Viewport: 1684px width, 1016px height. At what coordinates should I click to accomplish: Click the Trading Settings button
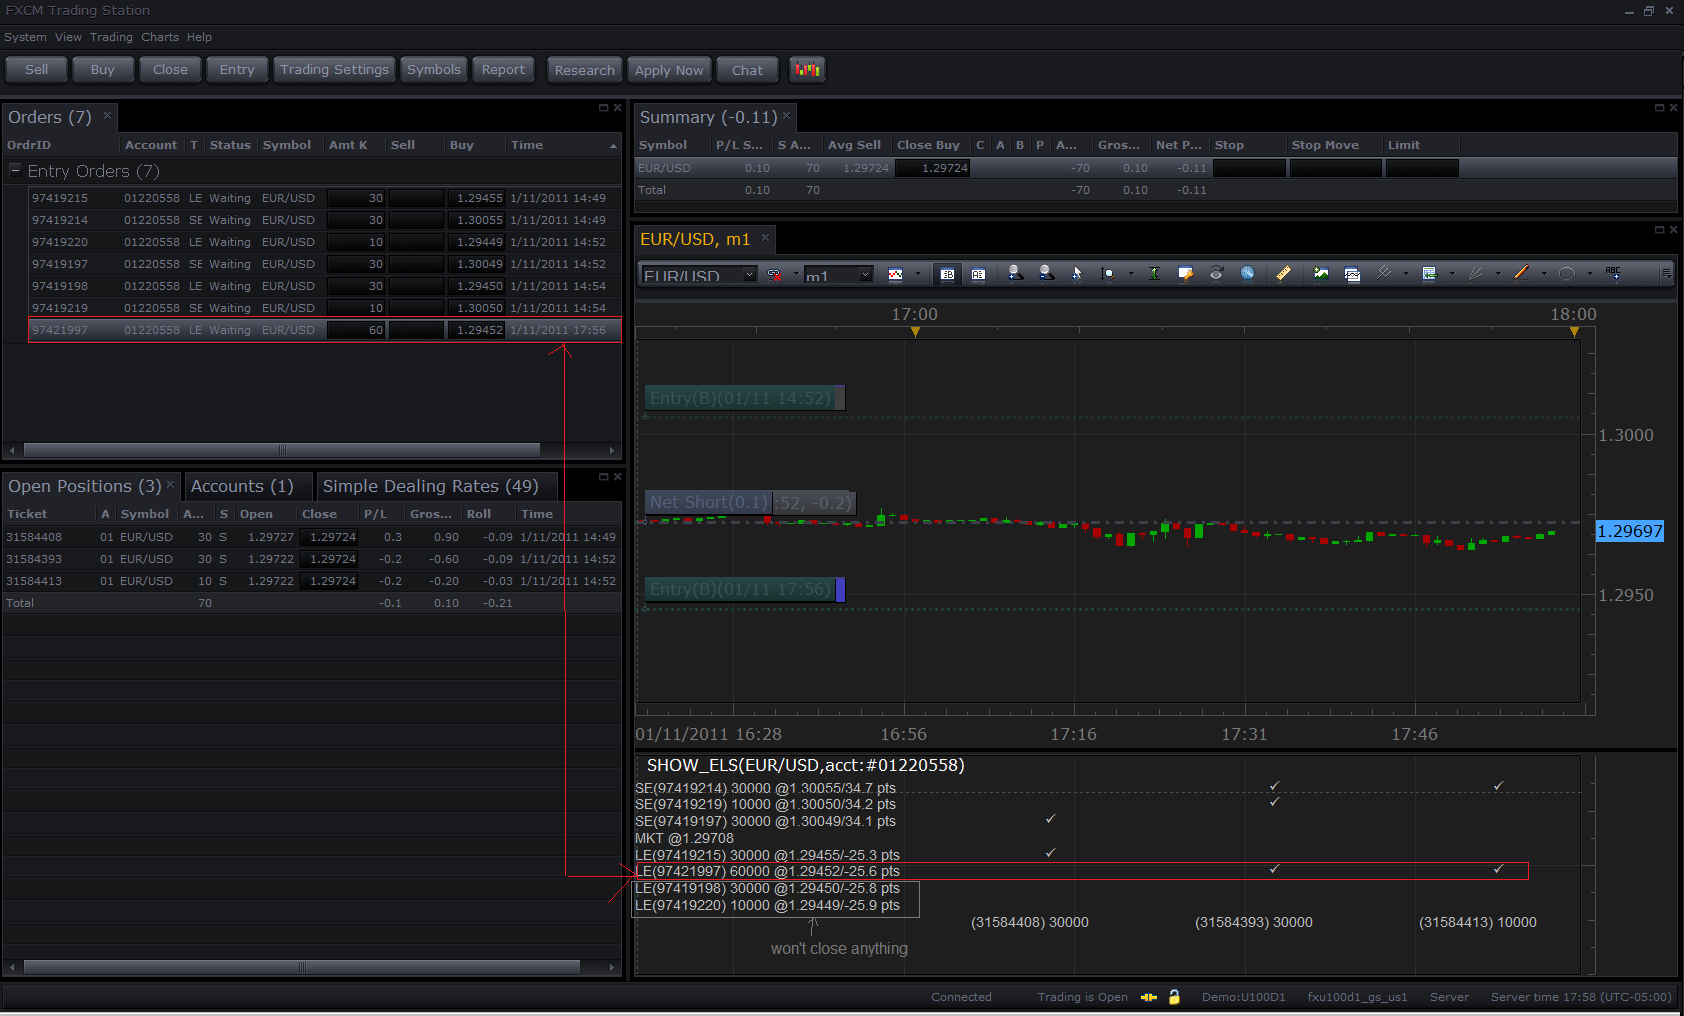334,69
